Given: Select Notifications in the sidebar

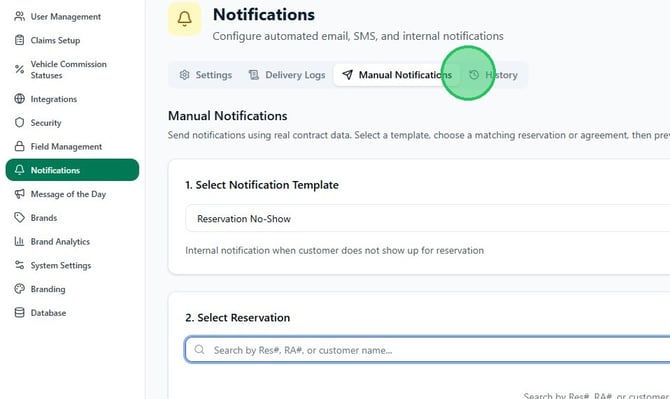Looking at the screenshot, I should coord(72,170).
